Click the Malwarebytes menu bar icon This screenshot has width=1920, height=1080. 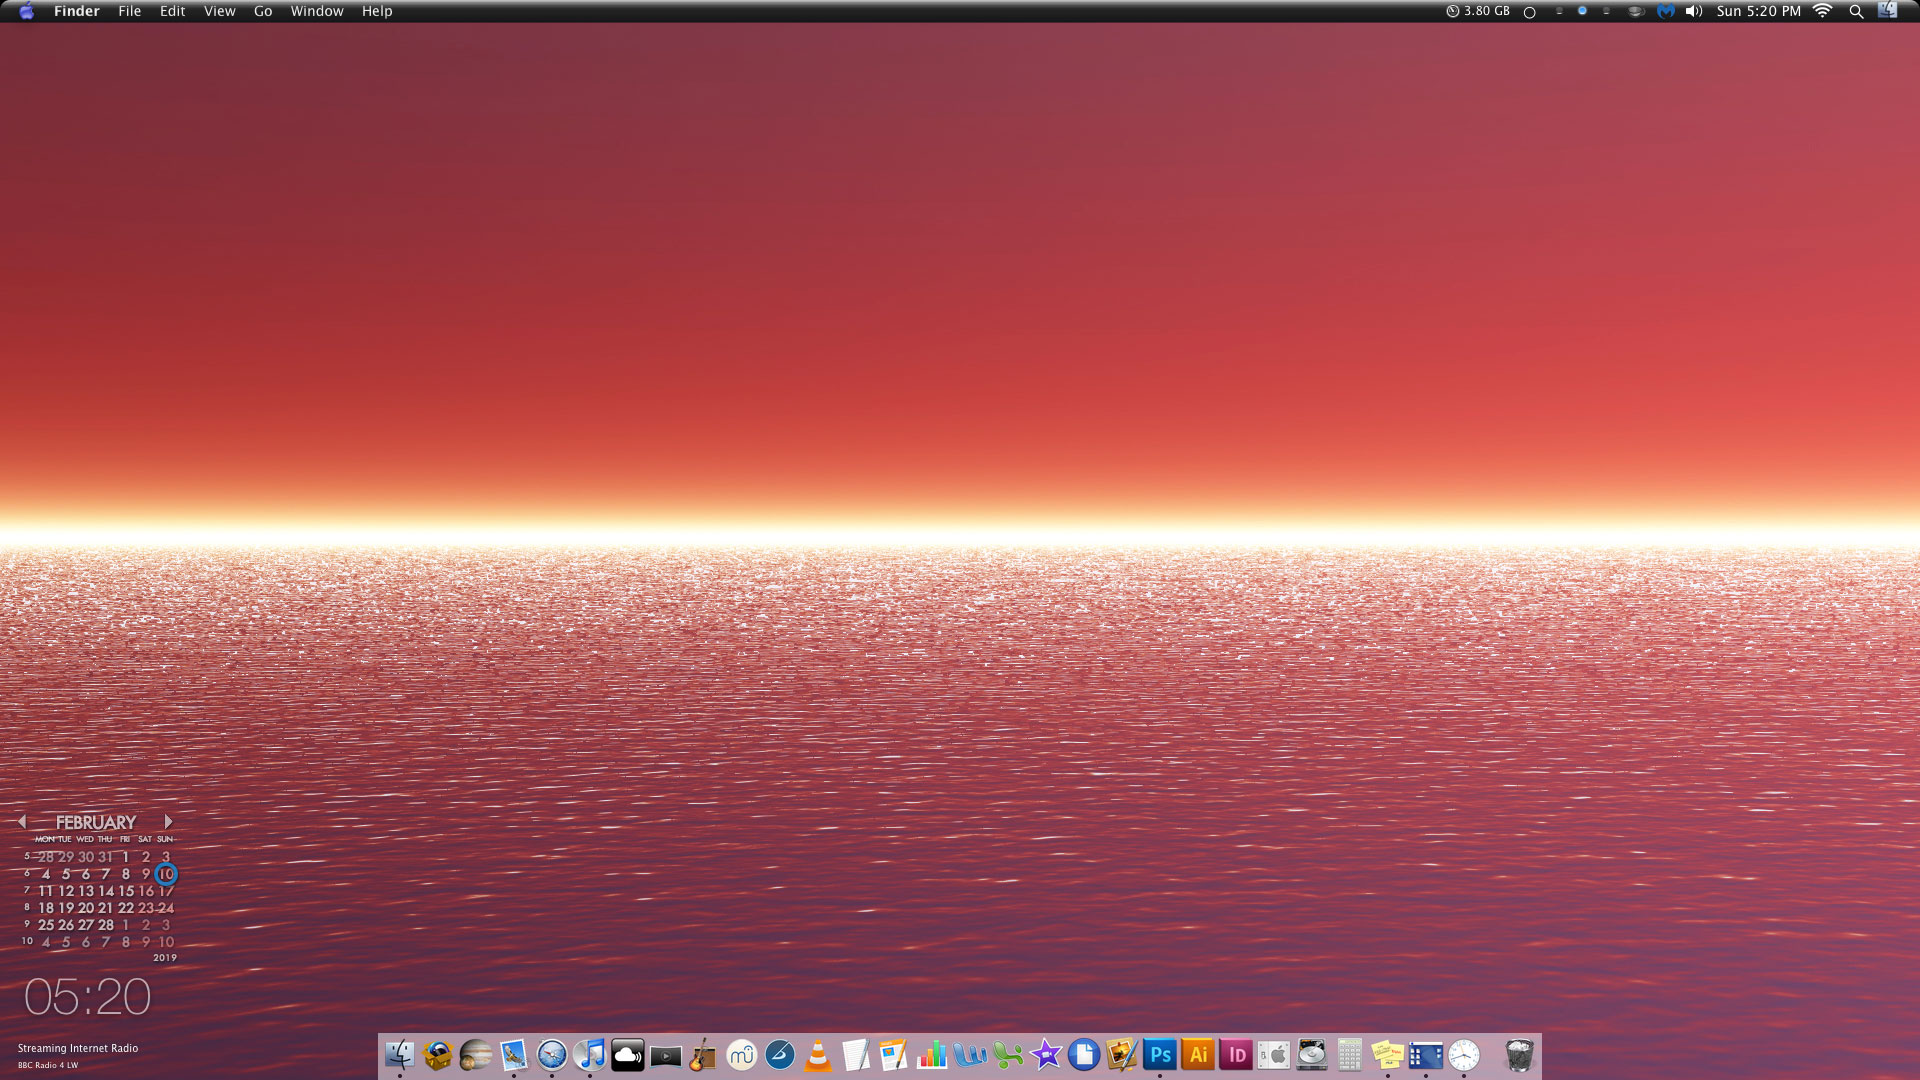click(x=1665, y=11)
